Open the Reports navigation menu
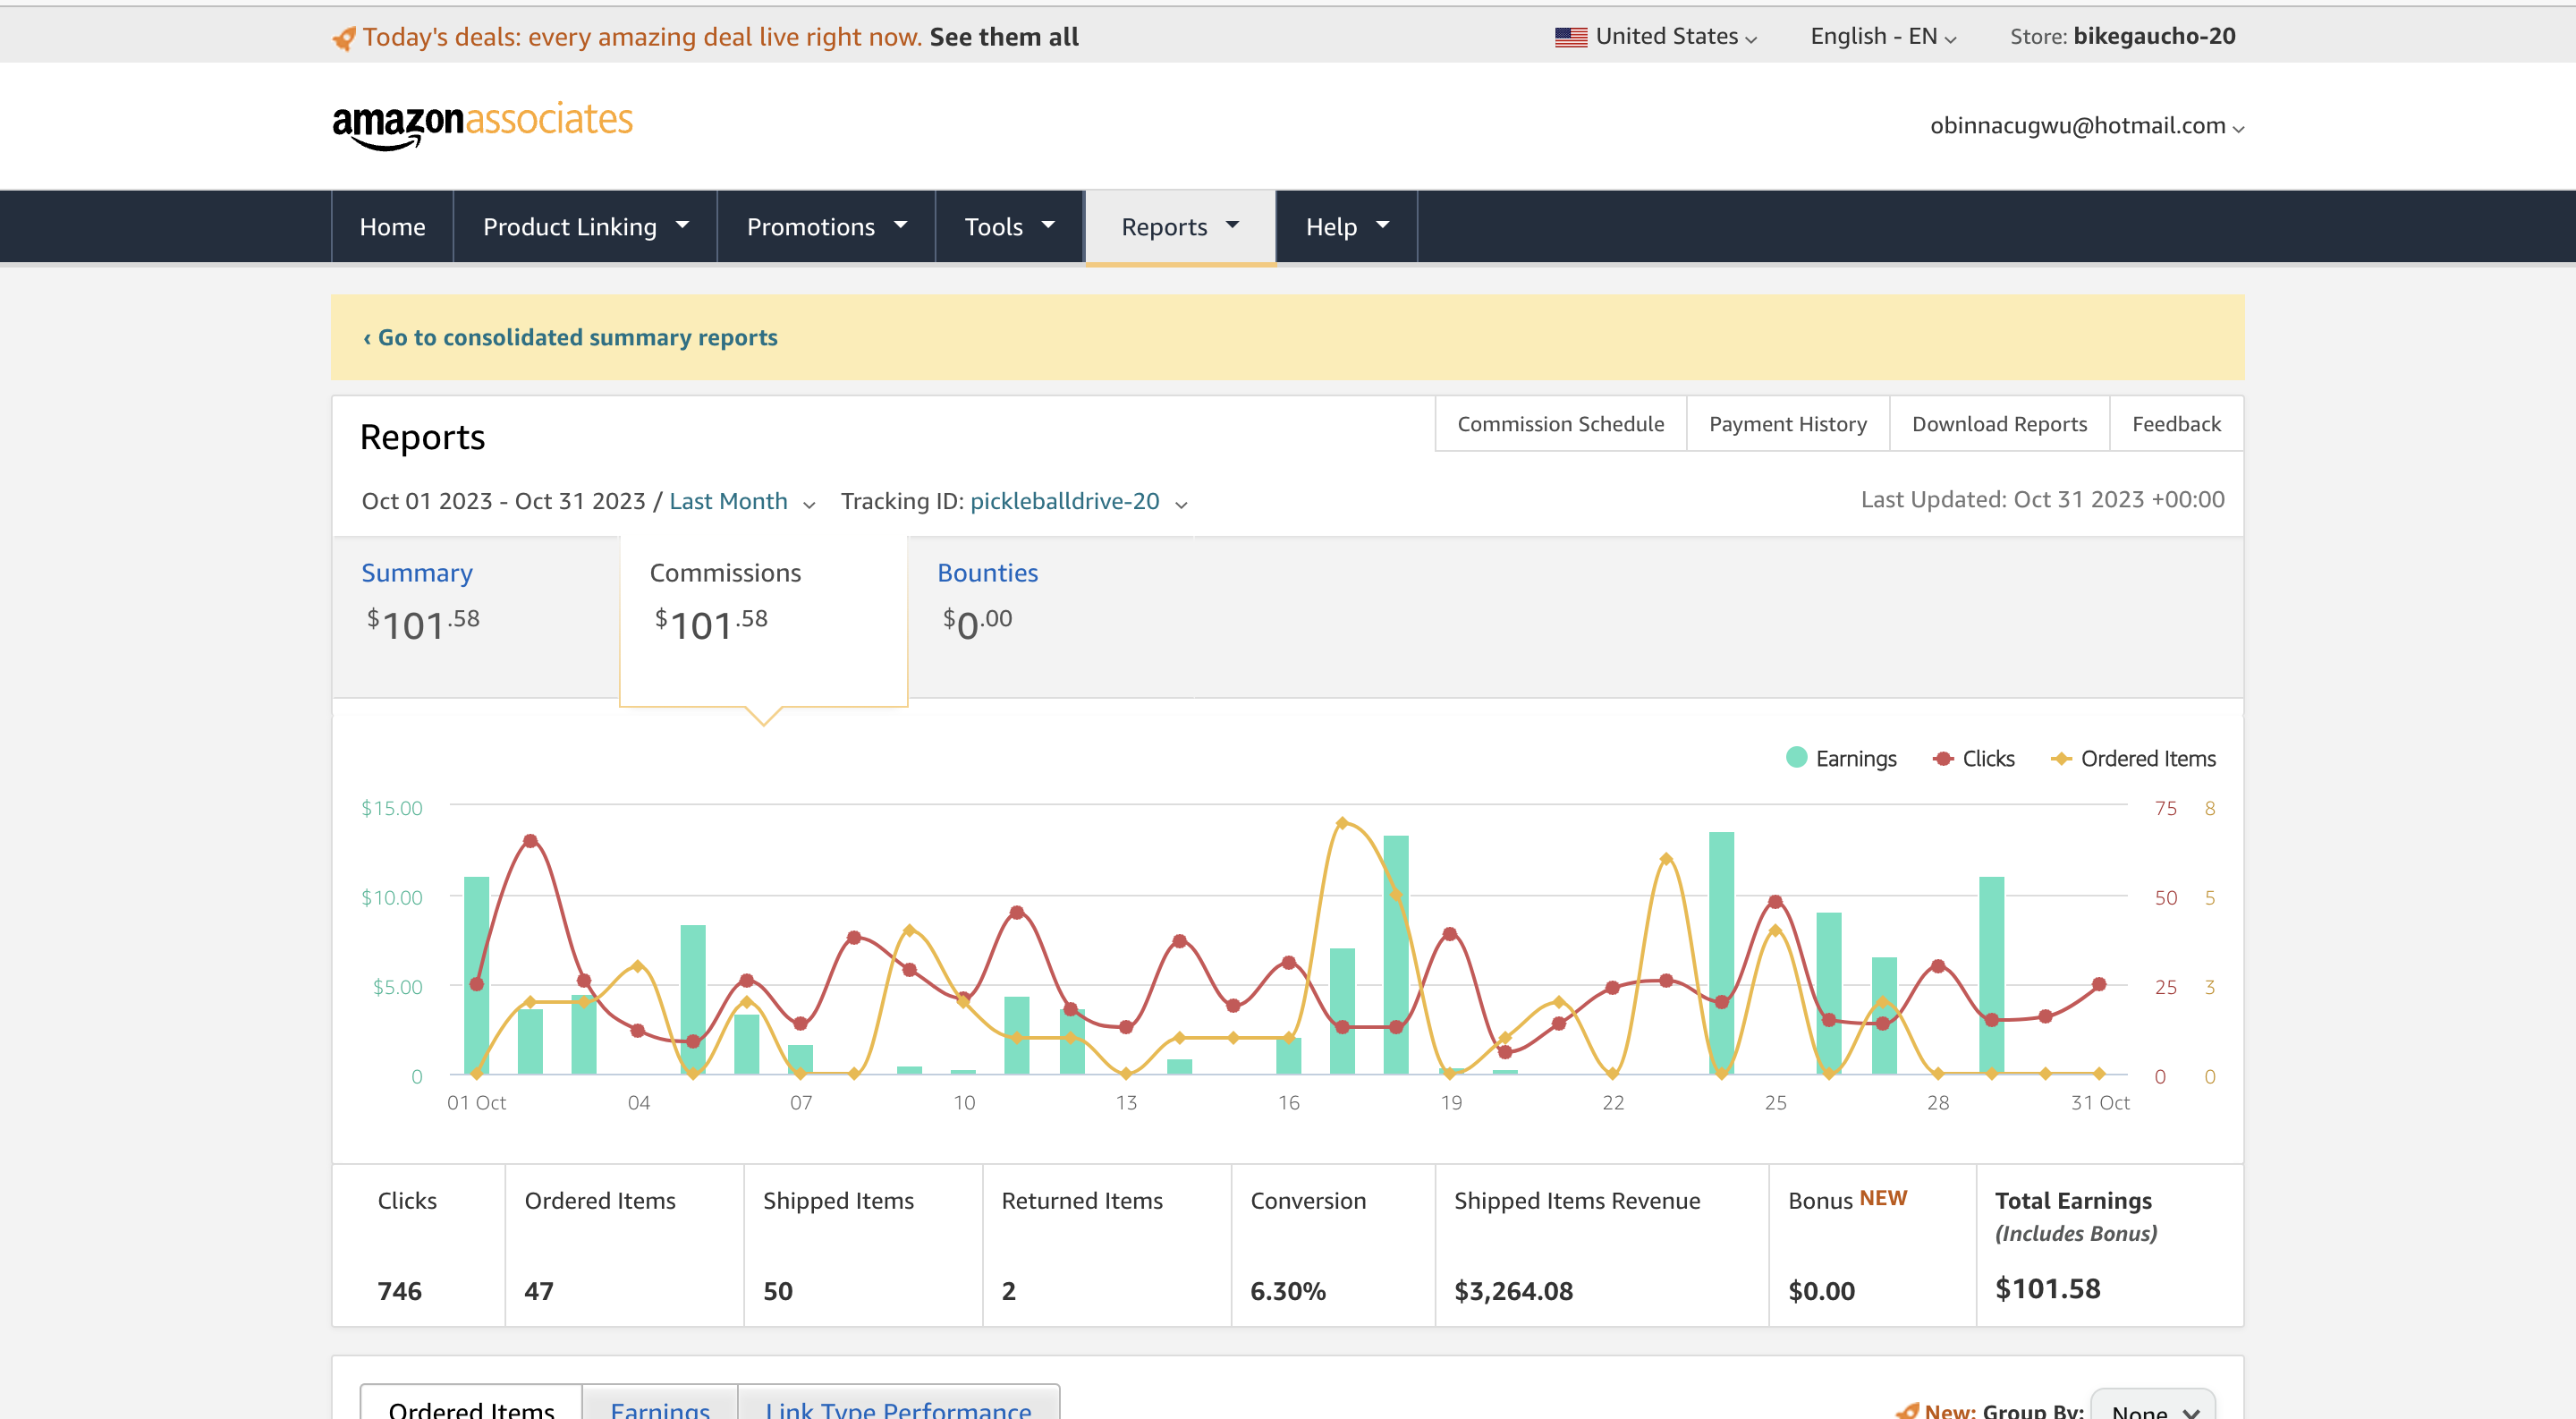 pyautogui.click(x=1180, y=227)
